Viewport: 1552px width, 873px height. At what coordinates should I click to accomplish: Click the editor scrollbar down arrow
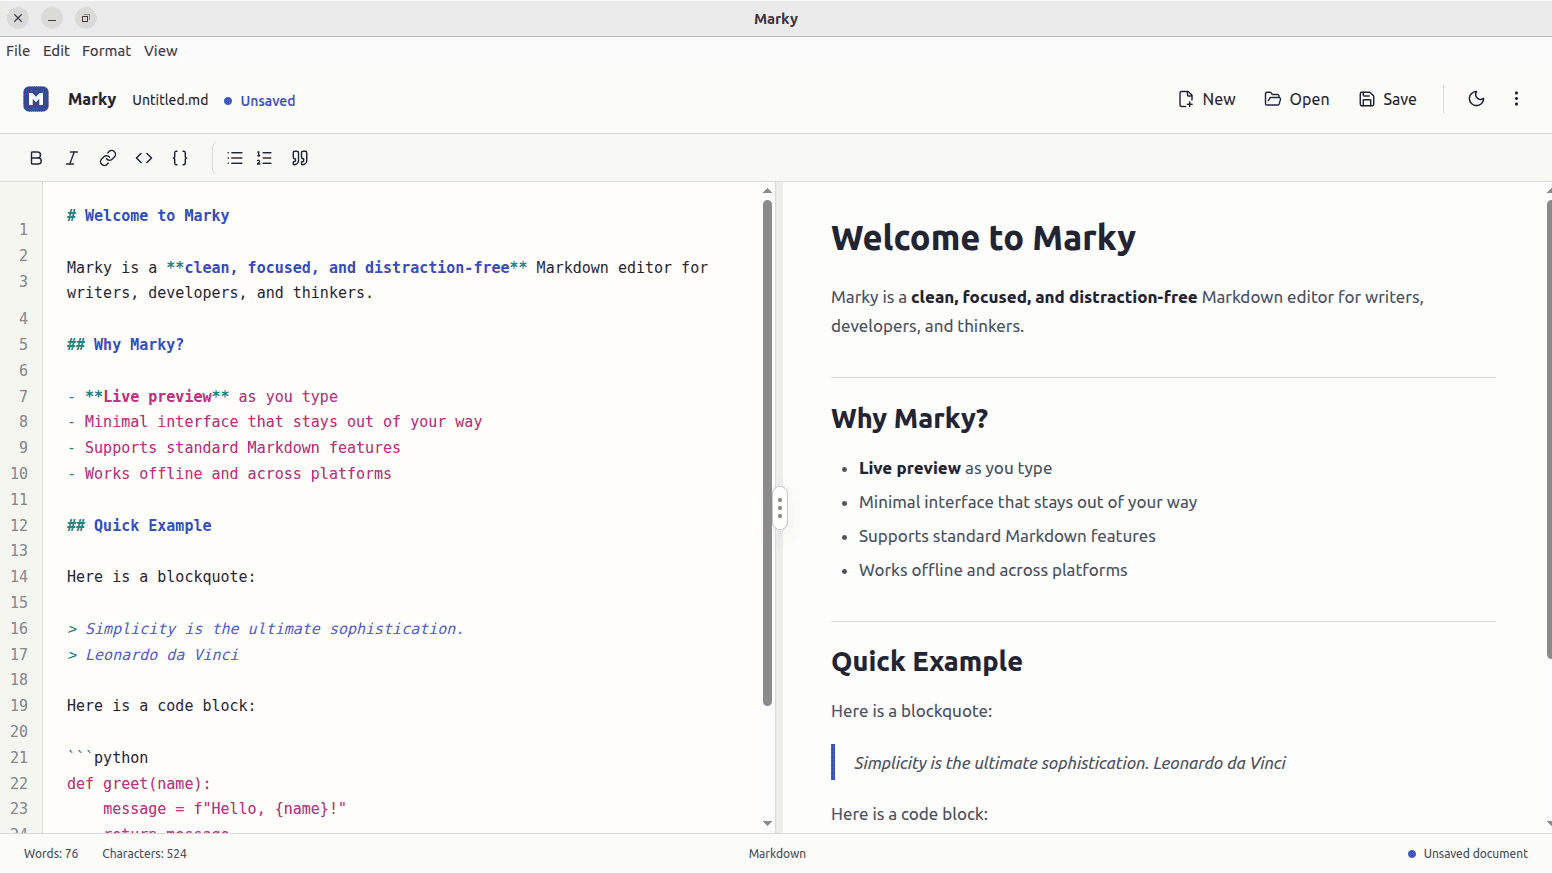(767, 824)
